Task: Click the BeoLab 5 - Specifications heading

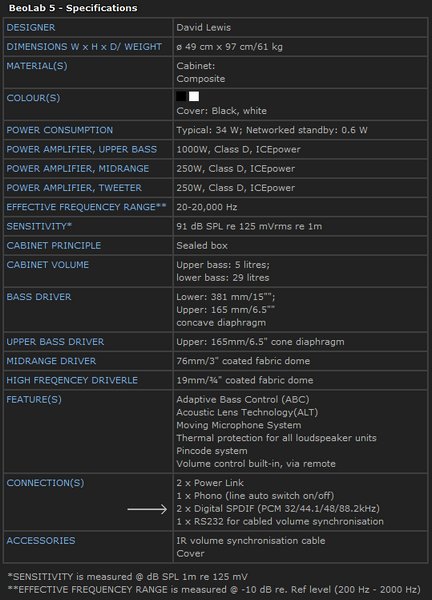Action: pos(73,8)
